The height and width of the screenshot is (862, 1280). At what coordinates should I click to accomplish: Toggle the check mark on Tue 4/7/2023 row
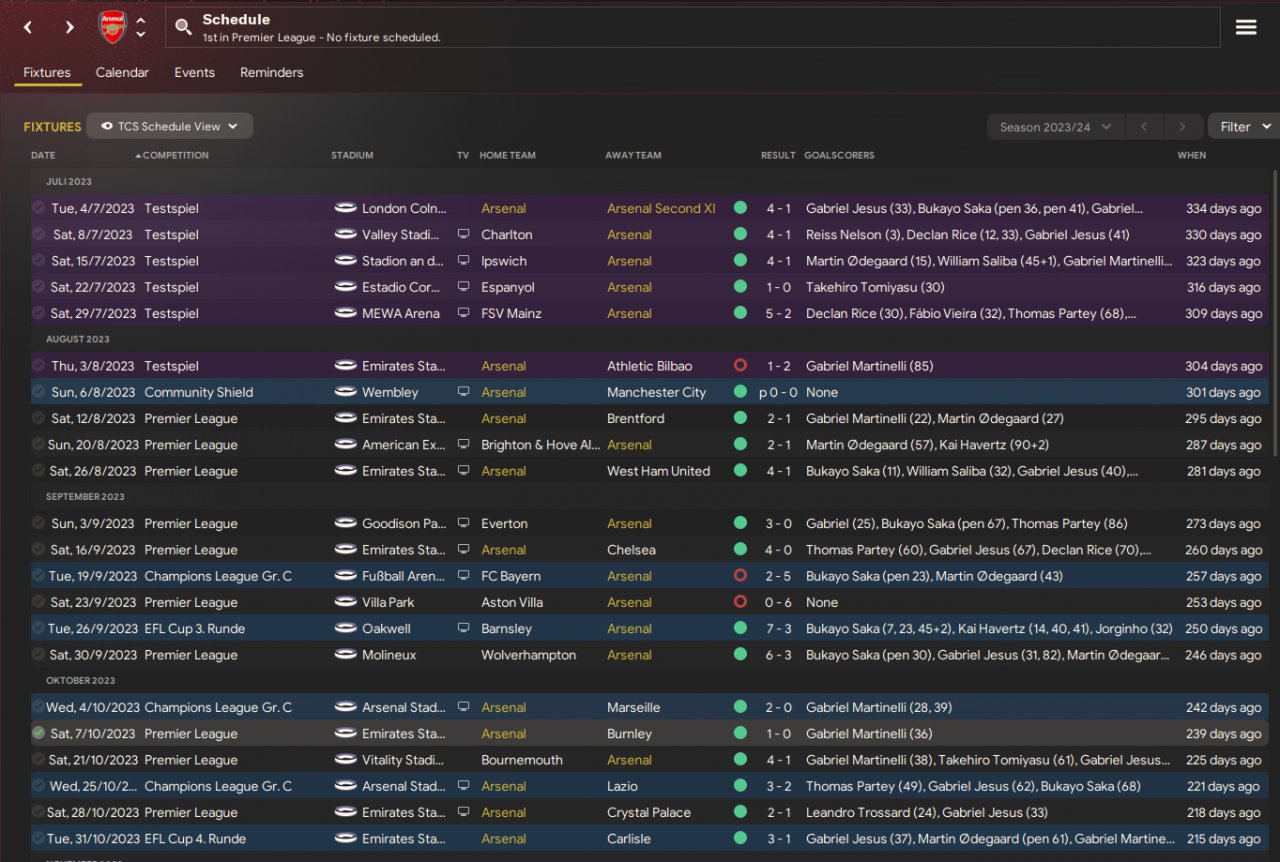pyautogui.click(x=39, y=208)
